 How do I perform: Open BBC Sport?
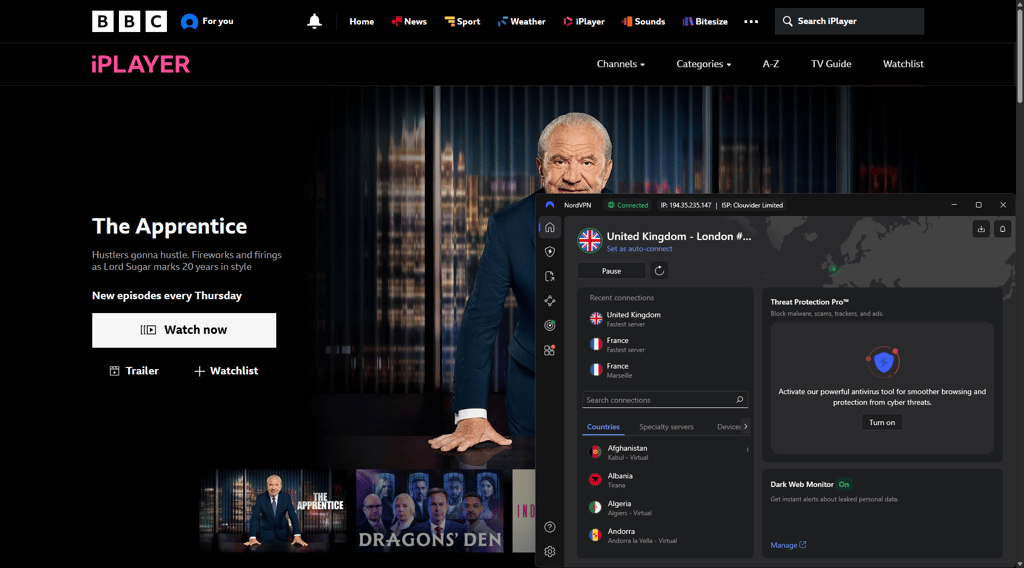[x=462, y=22]
